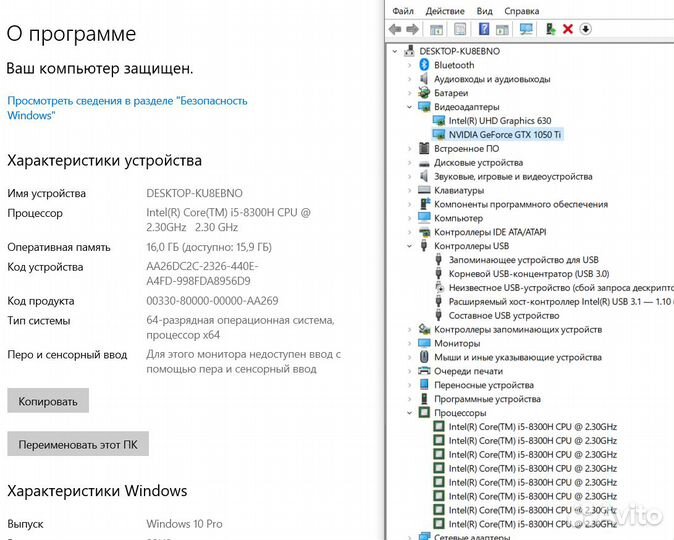Select NVIDIA GeForce GTX 1050 Ti device

(x=505, y=134)
